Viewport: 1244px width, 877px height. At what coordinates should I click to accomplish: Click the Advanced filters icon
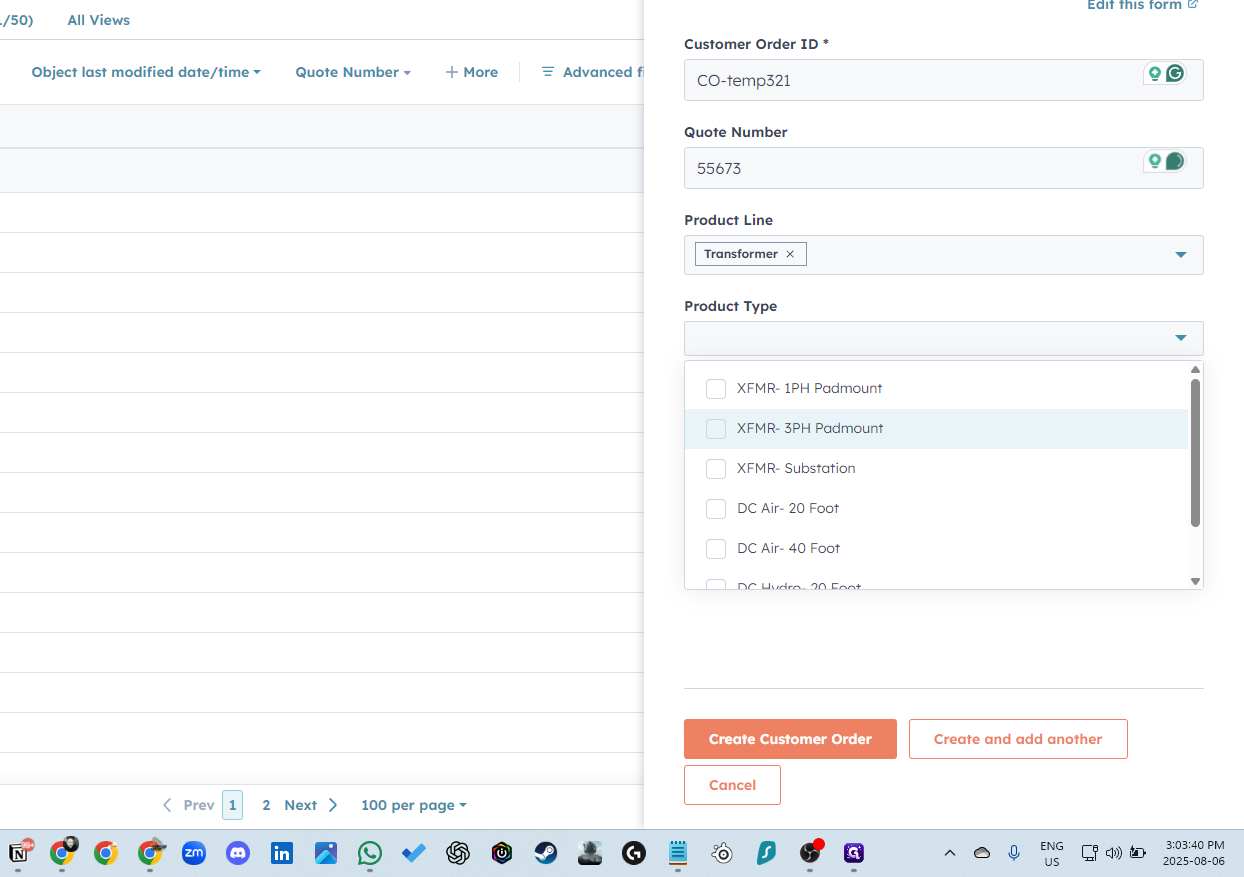[548, 72]
